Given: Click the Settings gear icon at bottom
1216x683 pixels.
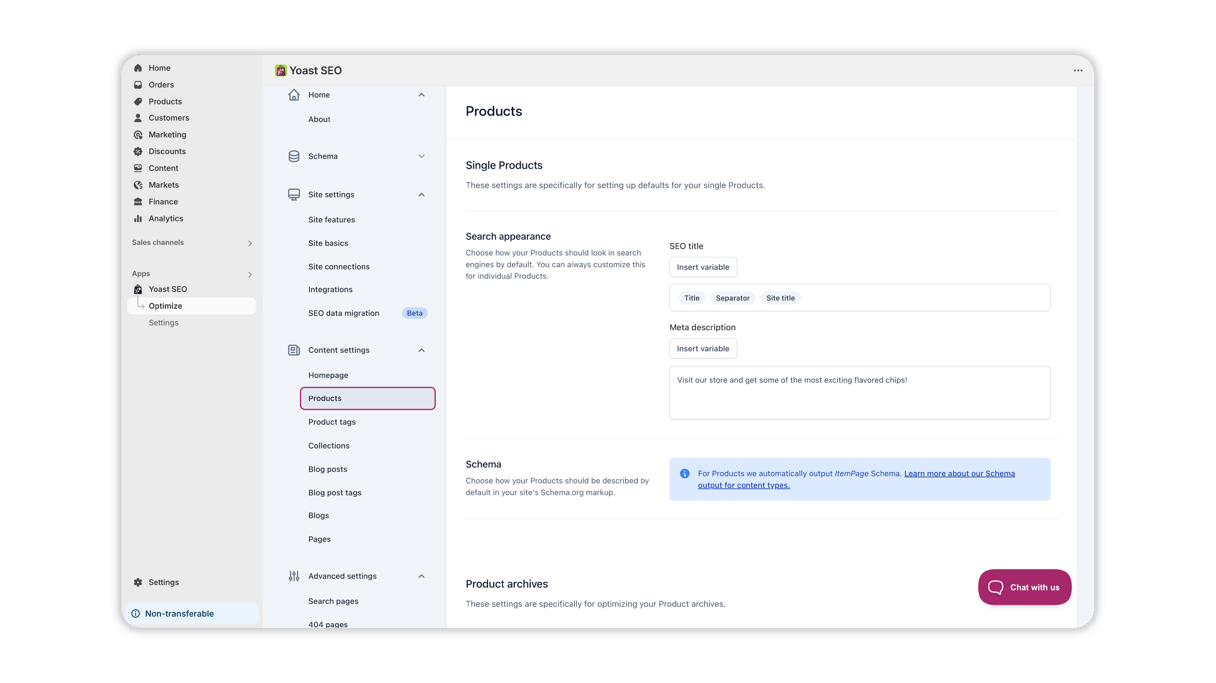Looking at the screenshot, I should point(138,582).
